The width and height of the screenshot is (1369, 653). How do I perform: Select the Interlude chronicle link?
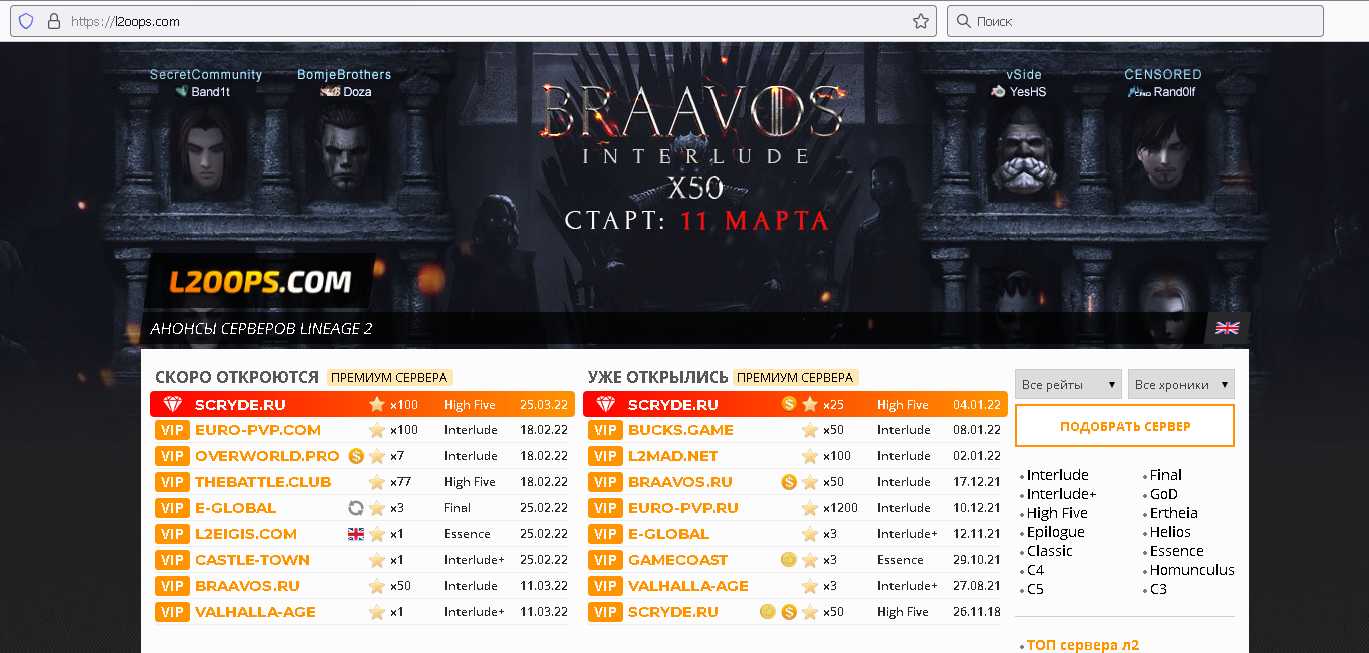coord(1057,475)
